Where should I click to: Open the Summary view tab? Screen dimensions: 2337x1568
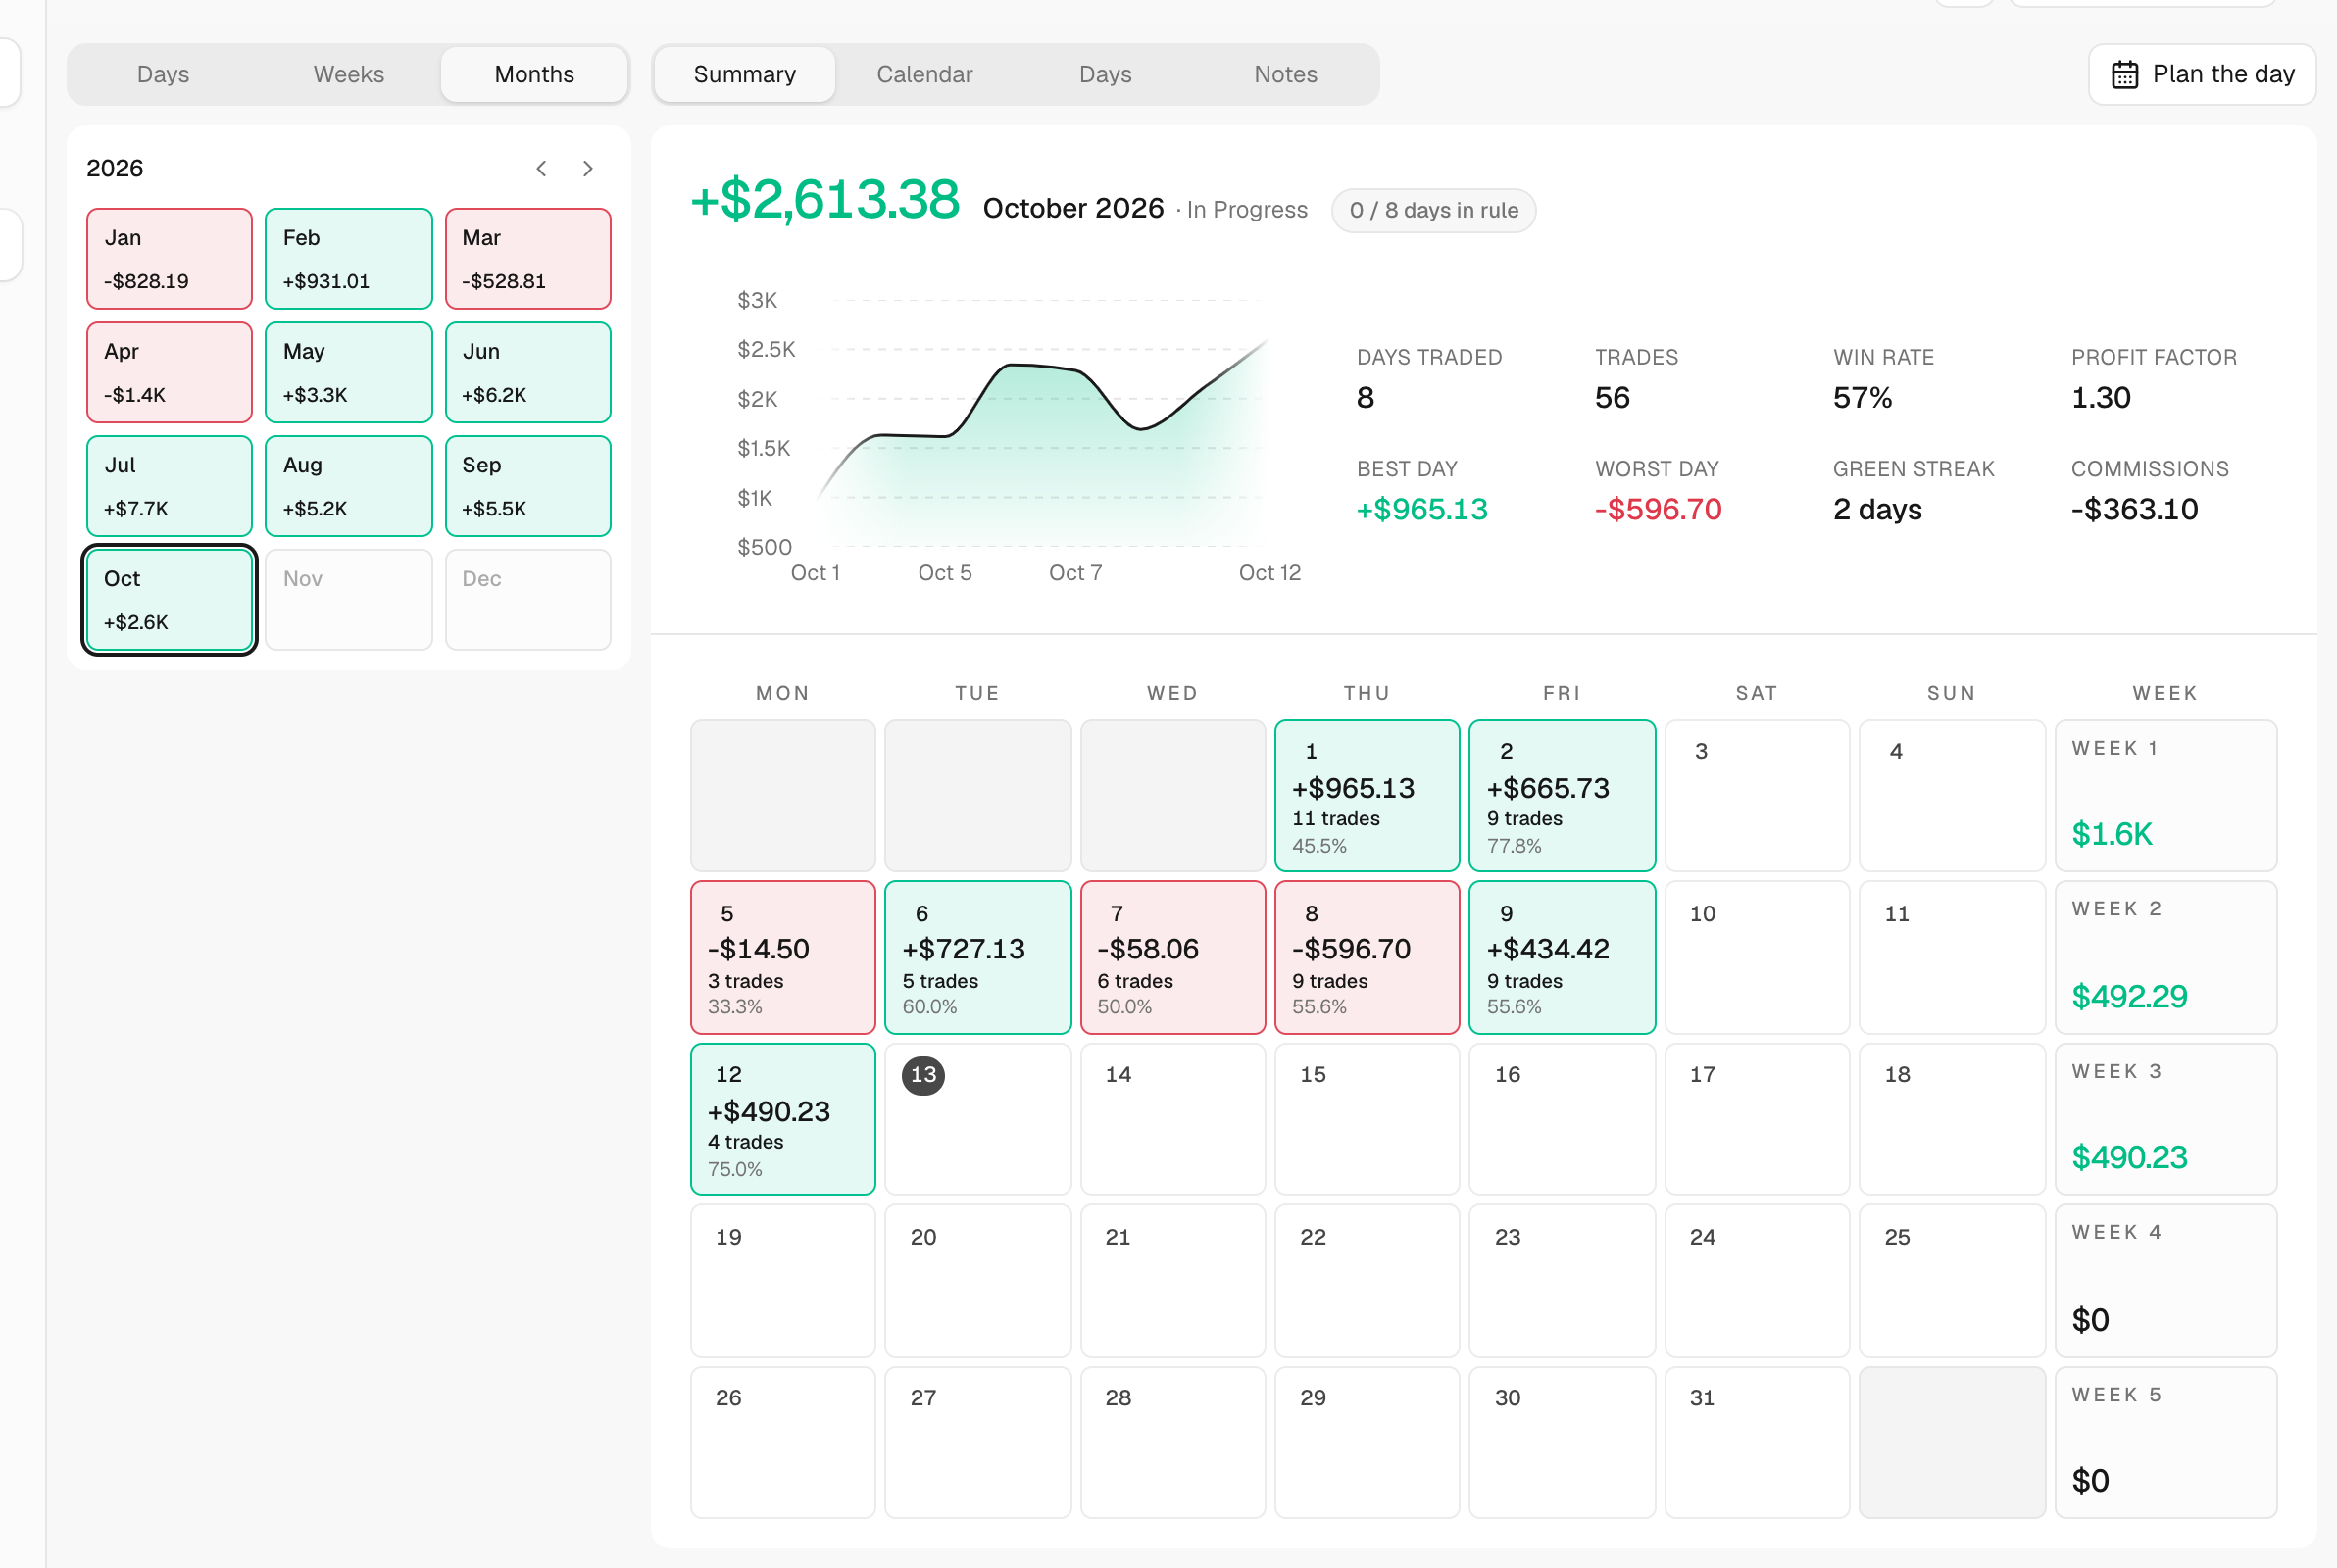[x=745, y=75]
